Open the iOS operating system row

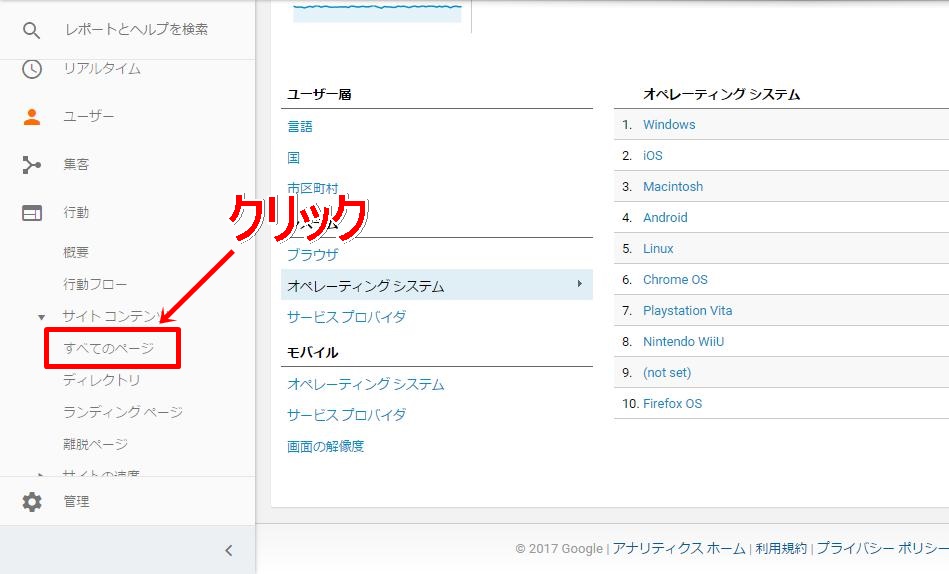click(x=652, y=156)
